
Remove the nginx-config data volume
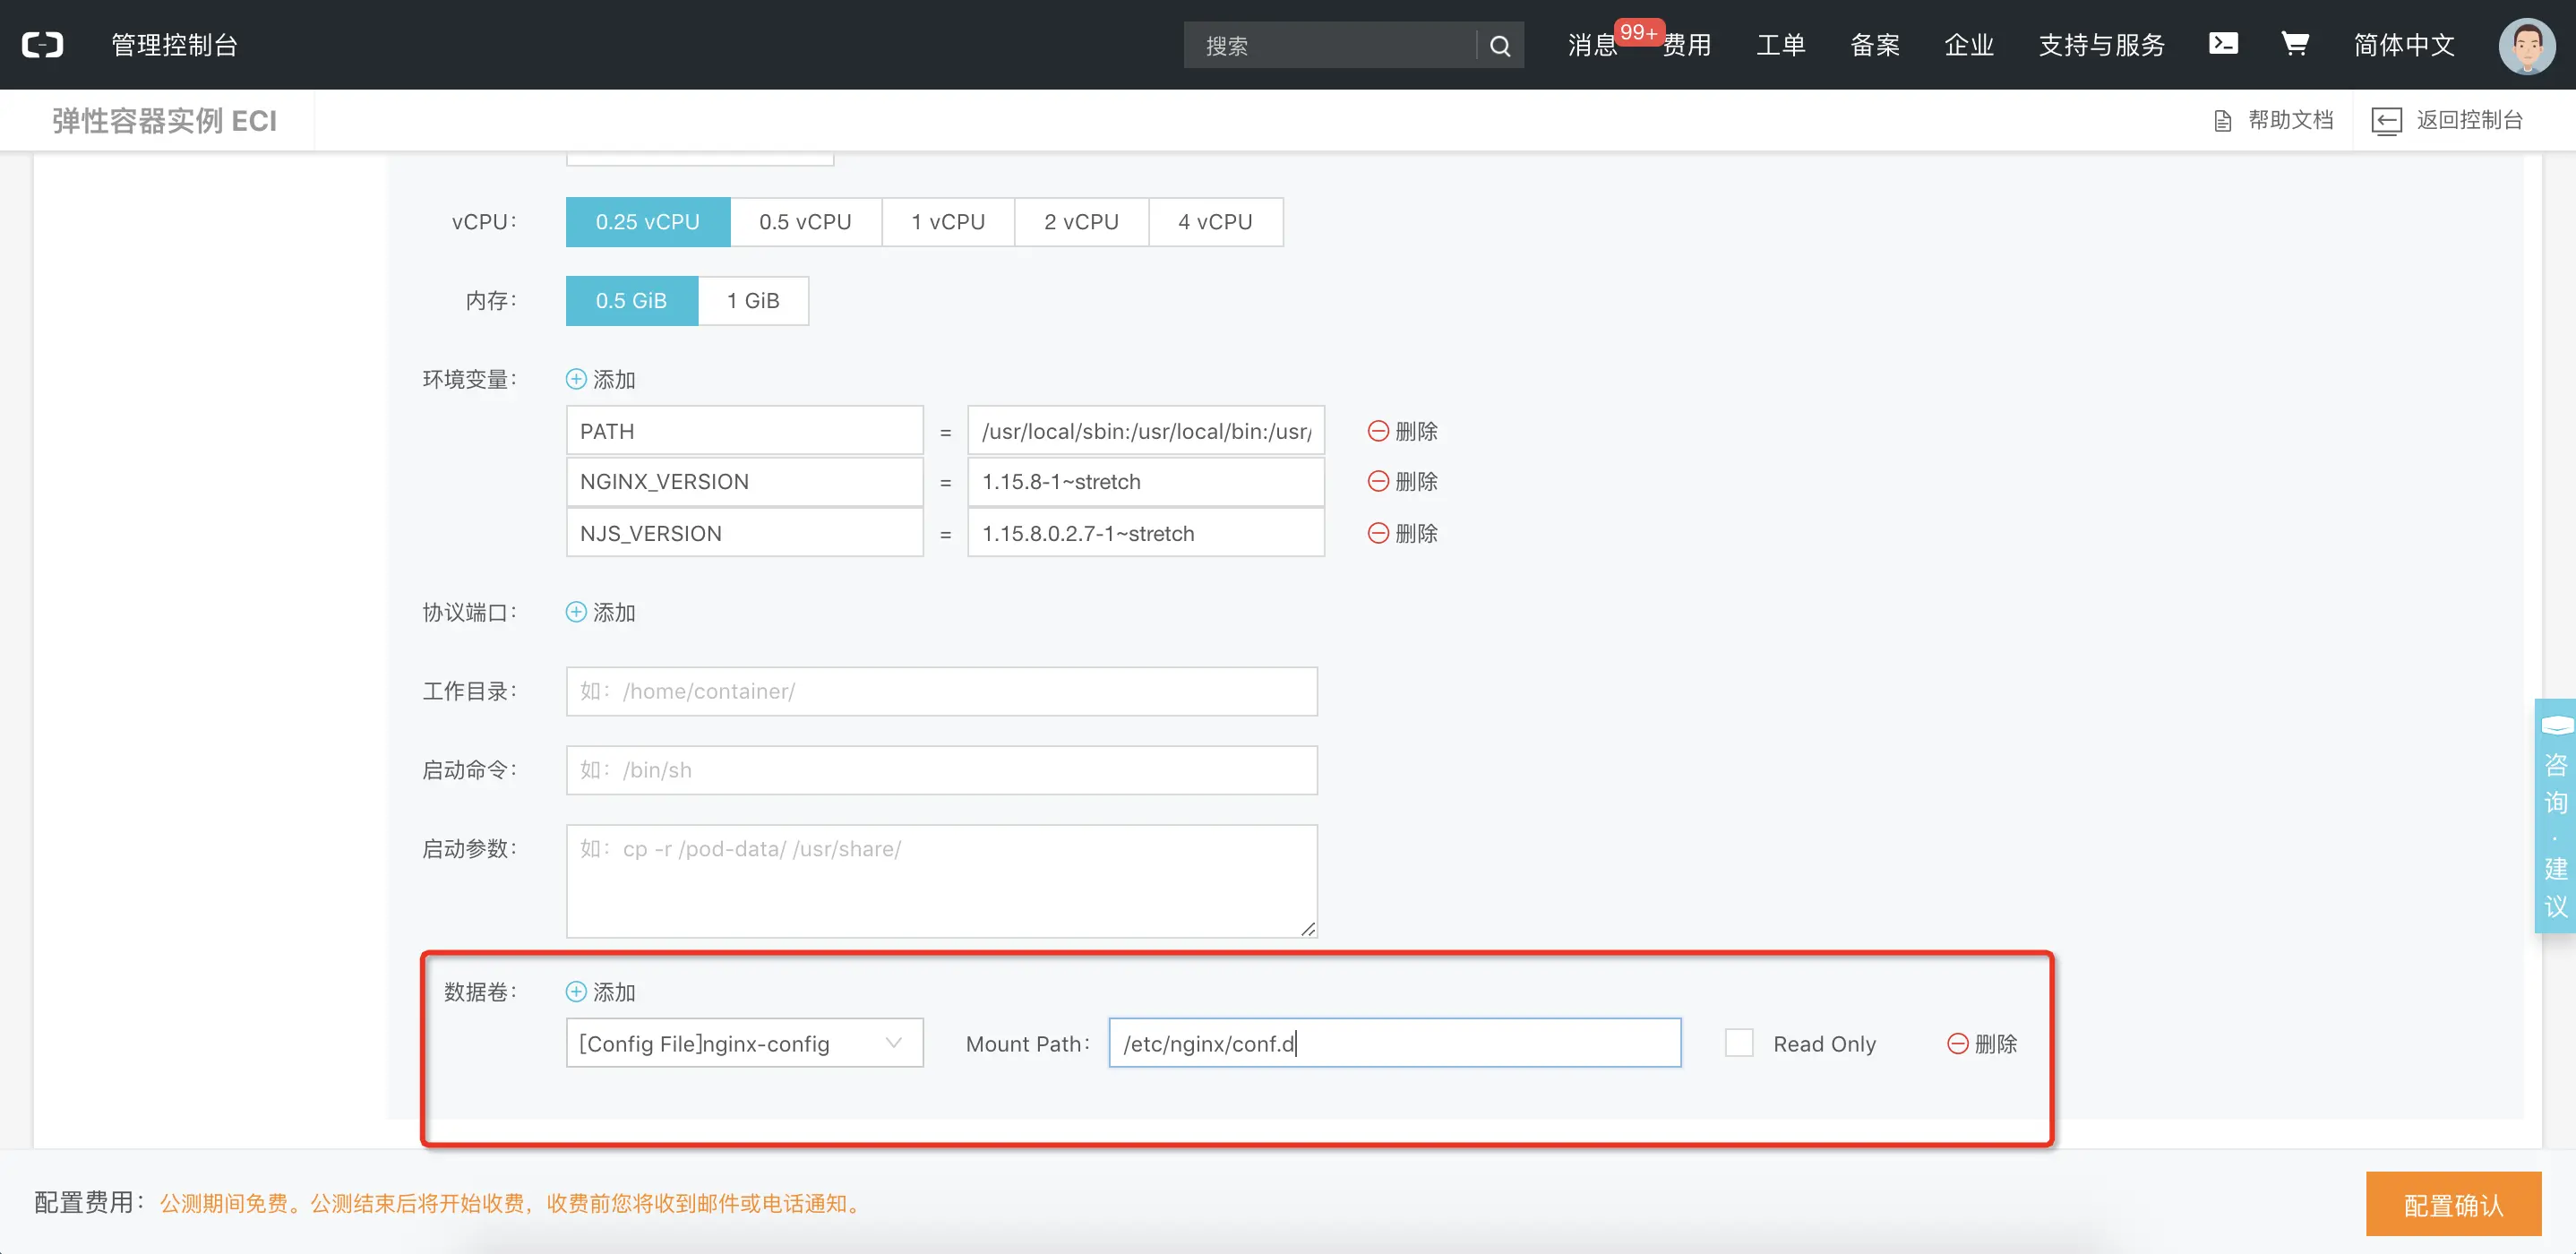coord(1981,1044)
